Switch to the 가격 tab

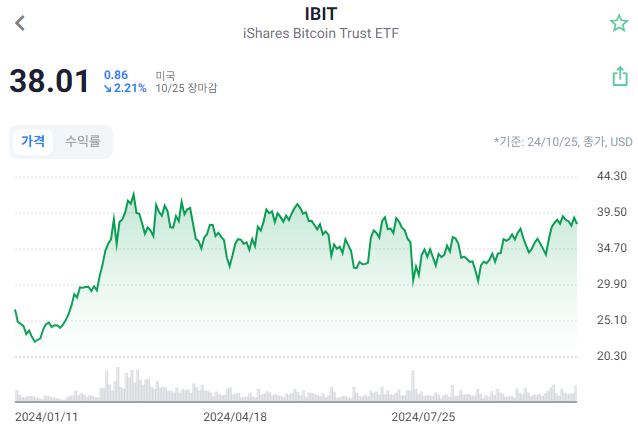coord(33,142)
